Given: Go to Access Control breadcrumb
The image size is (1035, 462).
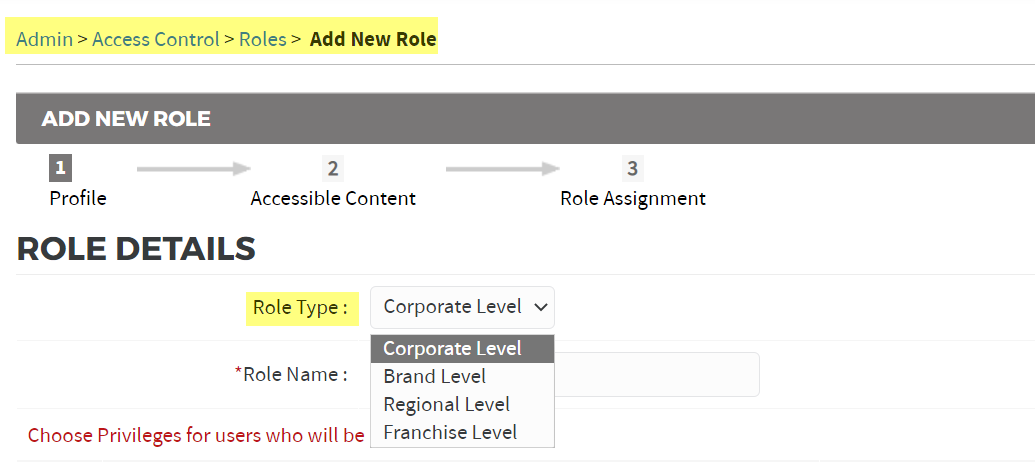Looking at the screenshot, I should tap(155, 39).
